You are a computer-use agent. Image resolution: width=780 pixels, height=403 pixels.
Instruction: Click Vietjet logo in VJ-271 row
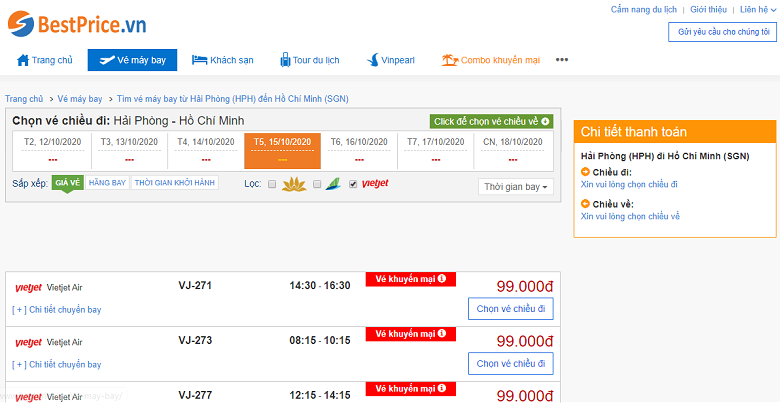click(28, 288)
